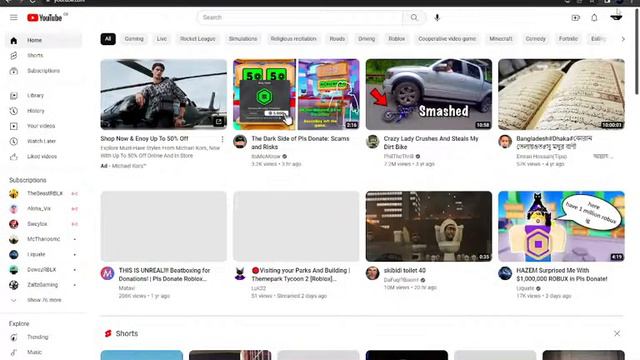Screen dimensions: 640x360
Task: Open the account avatar menu
Action: [616, 17]
